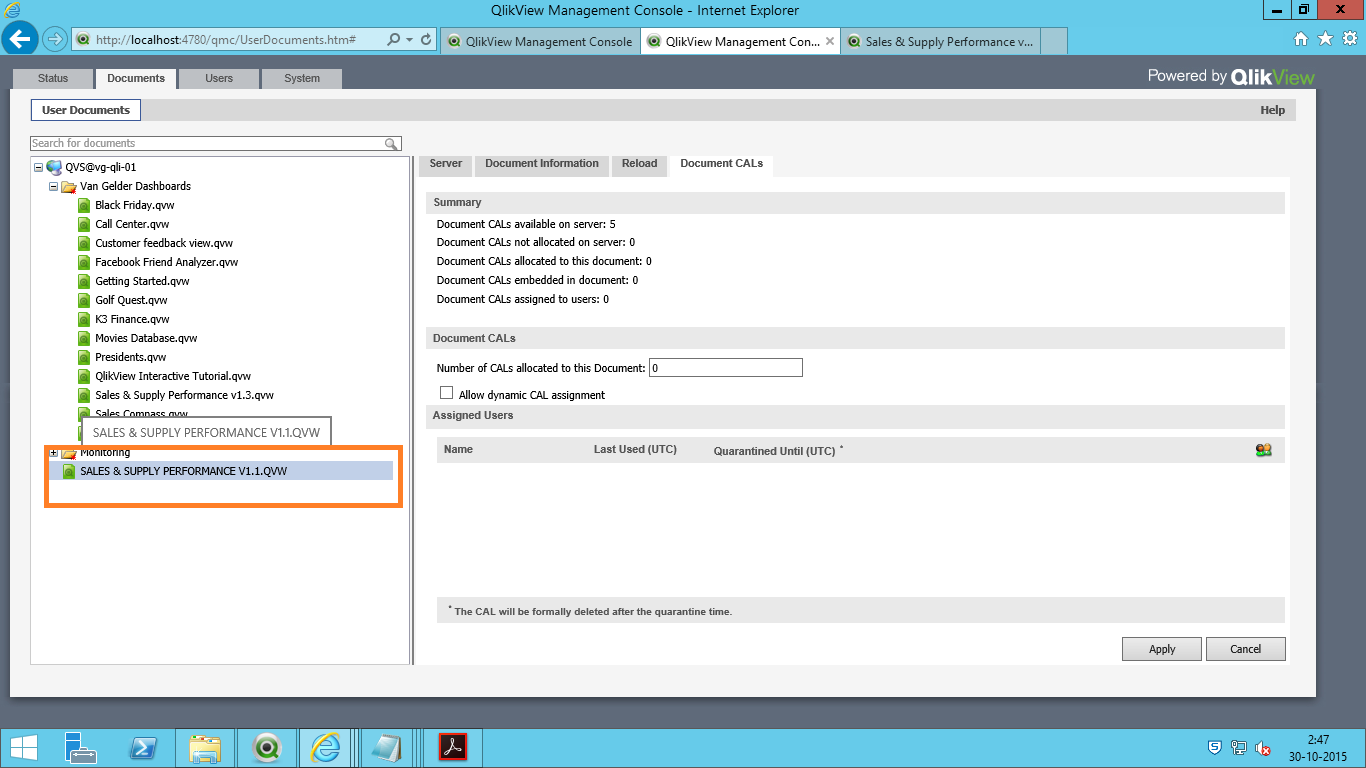Open the Users tab
The height and width of the screenshot is (768, 1366).
pyautogui.click(x=219, y=78)
